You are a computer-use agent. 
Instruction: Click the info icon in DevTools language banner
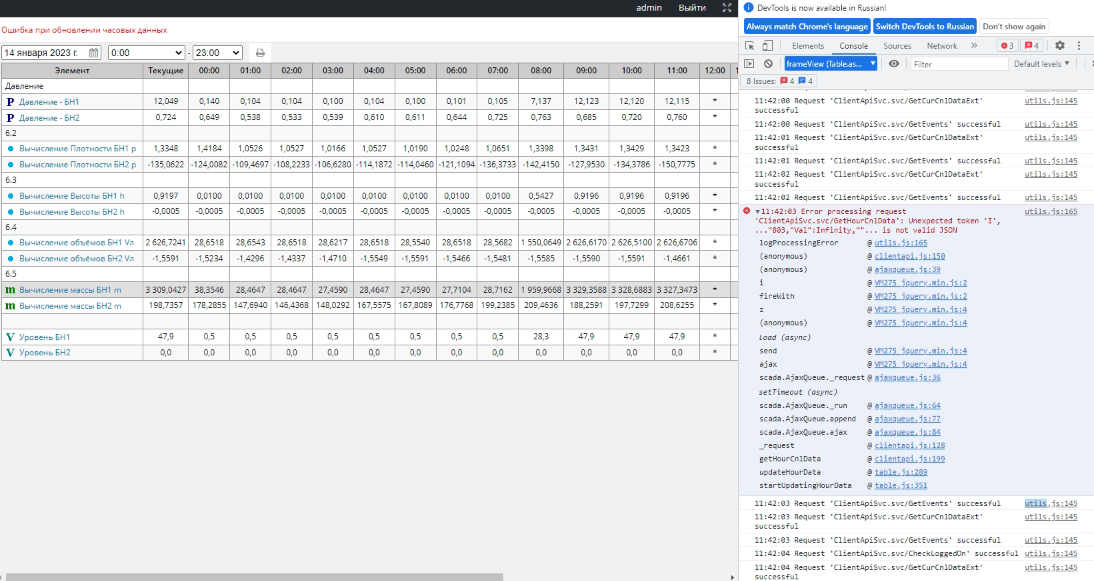click(748, 8)
